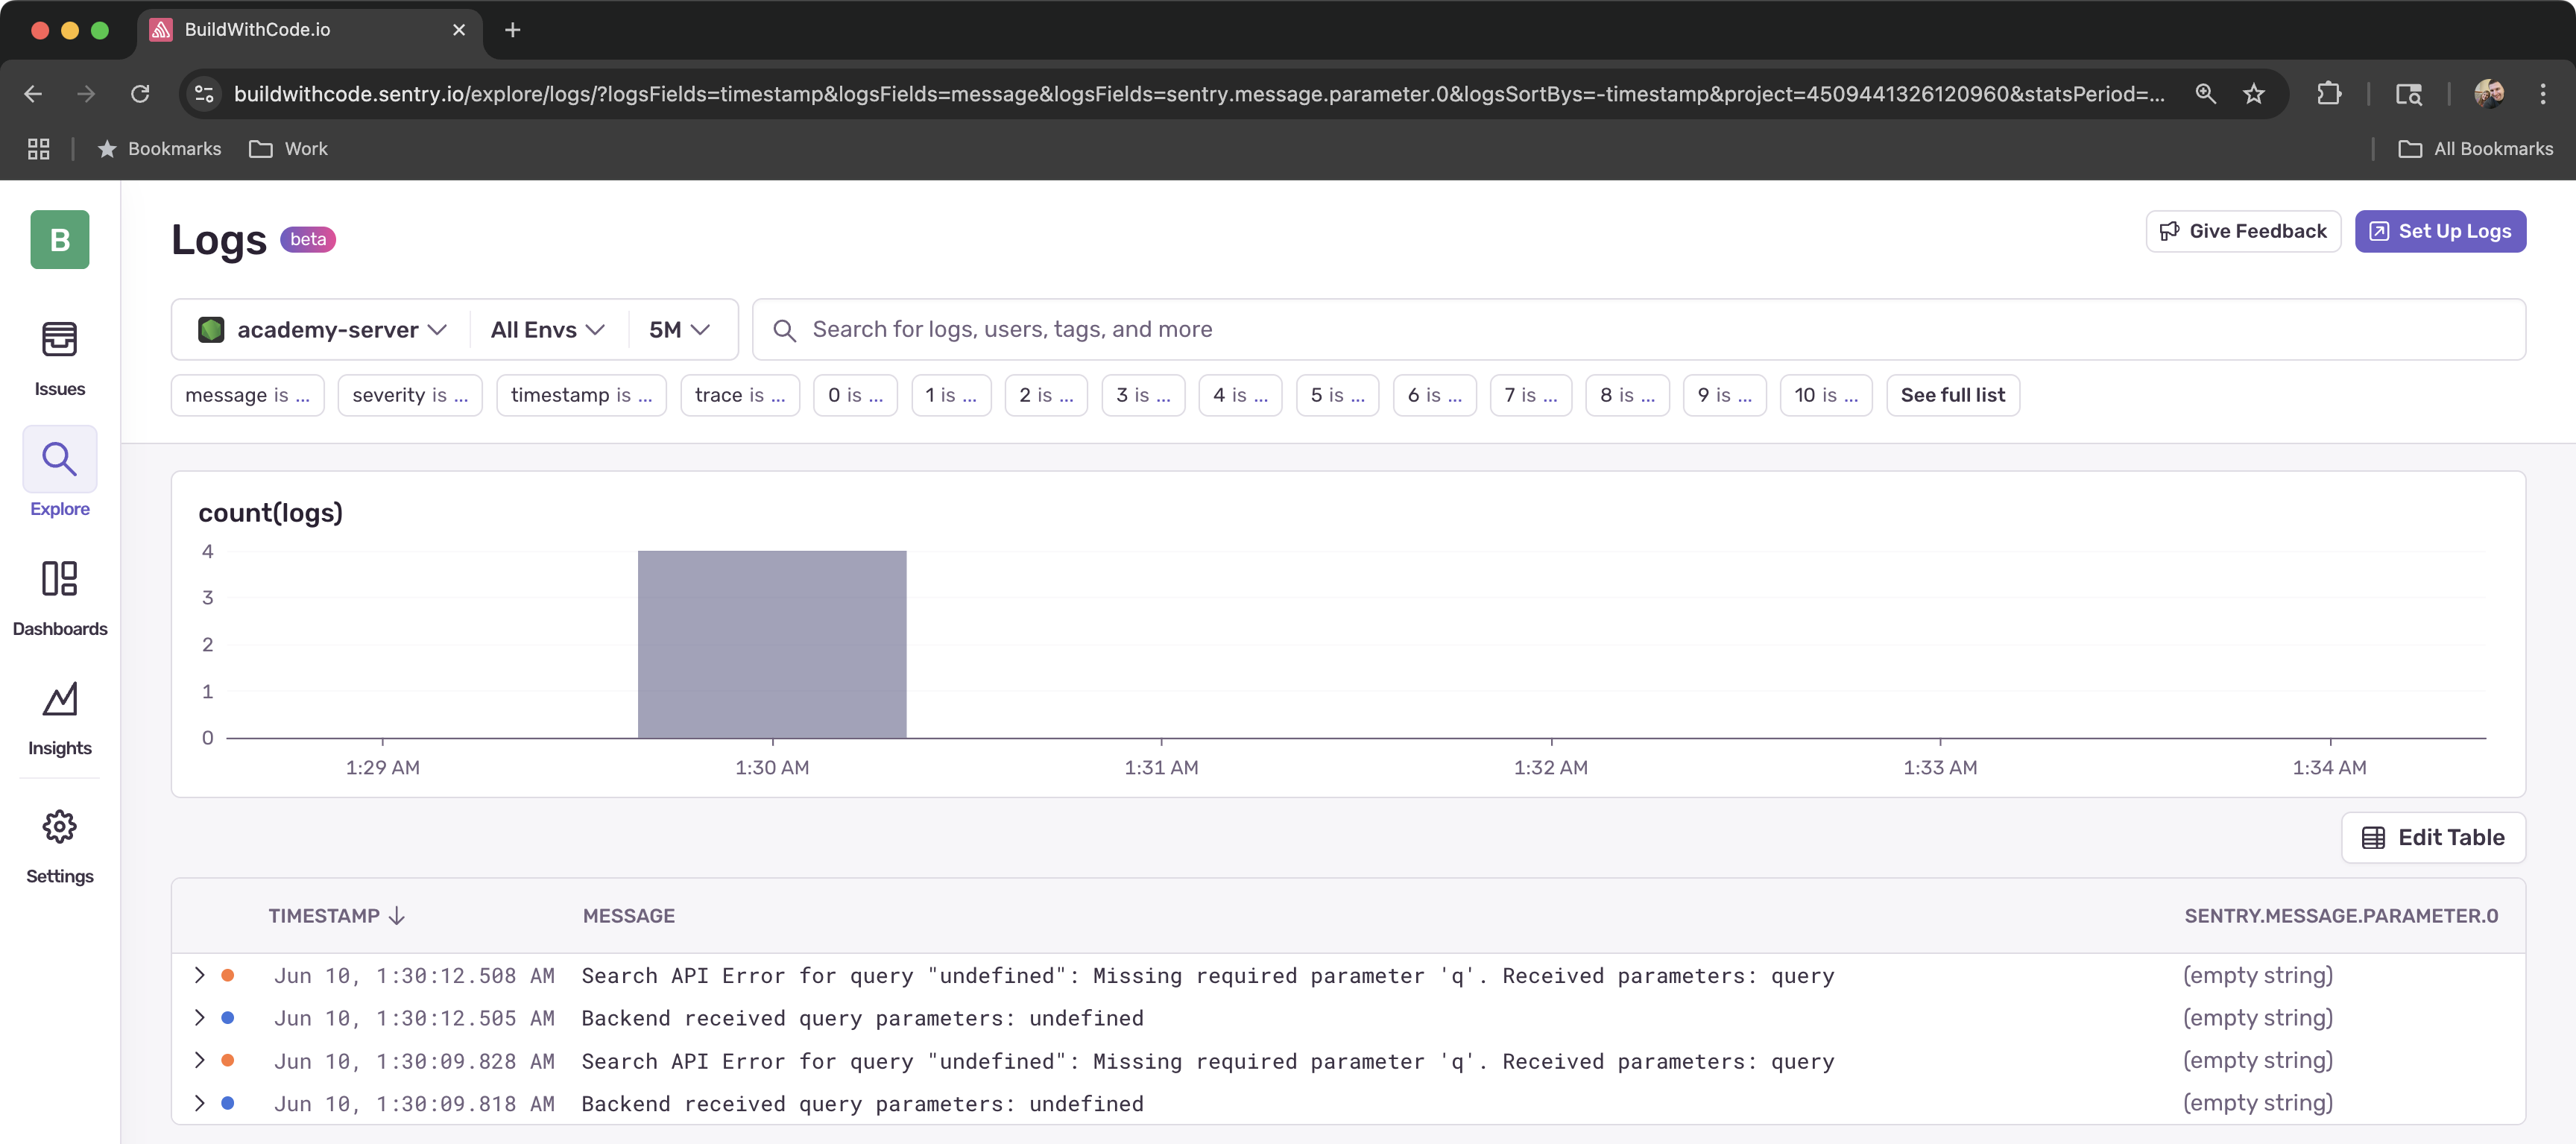Click the beta badge next to Logs
The height and width of the screenshot is (1144, 2576).
(x=307, y=239)
